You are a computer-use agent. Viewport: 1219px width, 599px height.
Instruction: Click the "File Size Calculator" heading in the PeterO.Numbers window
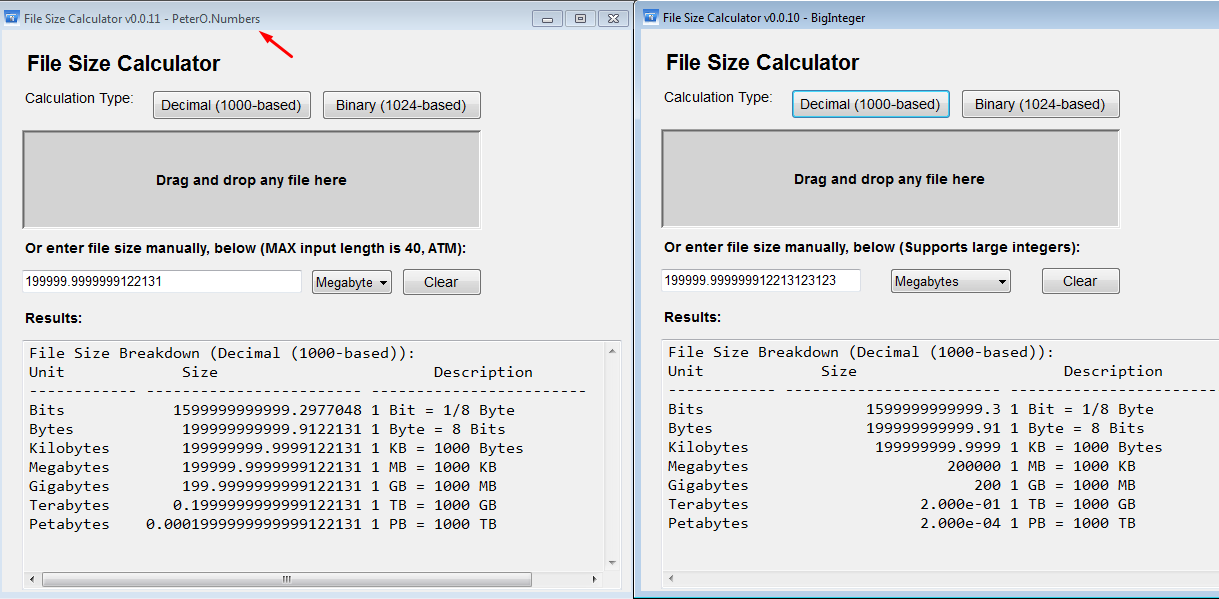[x=124, y=64]
